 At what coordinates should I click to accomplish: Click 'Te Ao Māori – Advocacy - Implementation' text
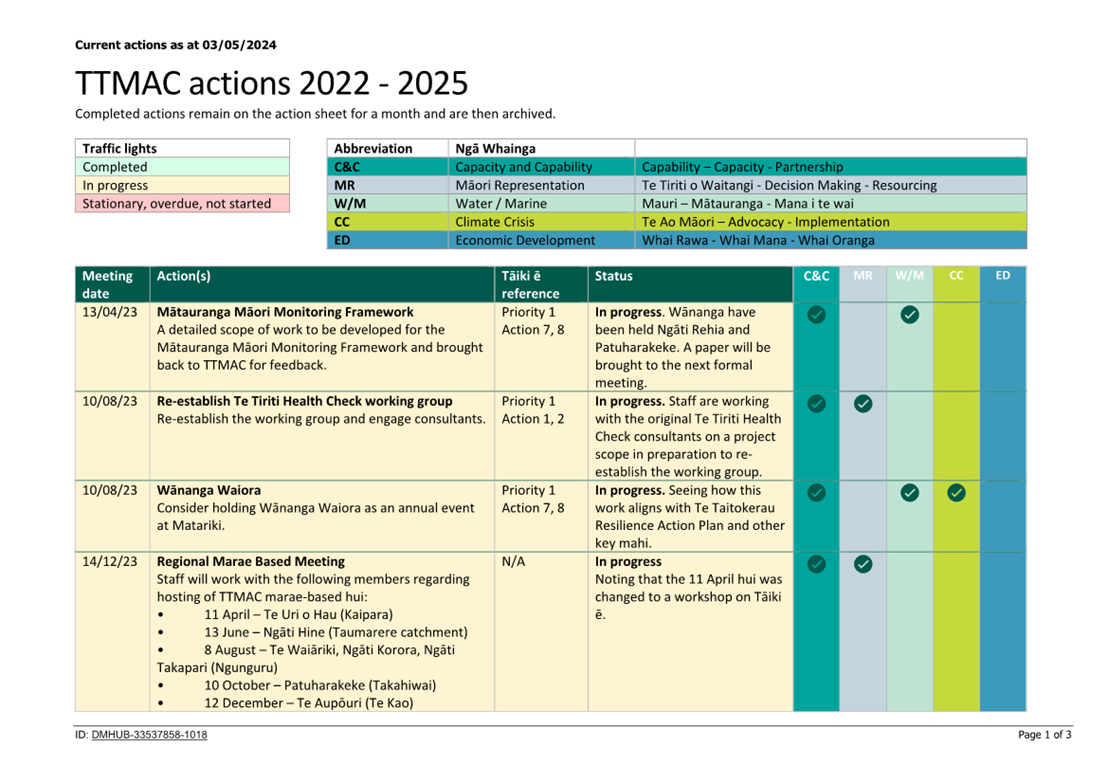click(765, 223)
